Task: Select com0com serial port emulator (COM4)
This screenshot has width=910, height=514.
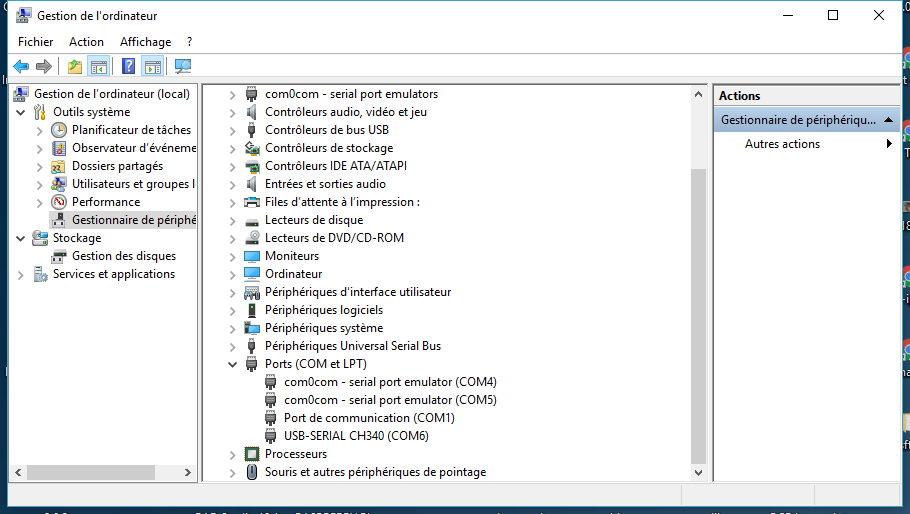Action: [x=390, y=382]
